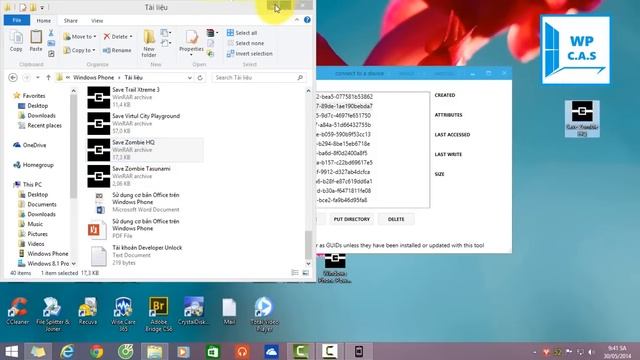Screen dimensions: 640x360
Task: Select Save Trail Xtreme 3 archive
Action: (144, 97)
